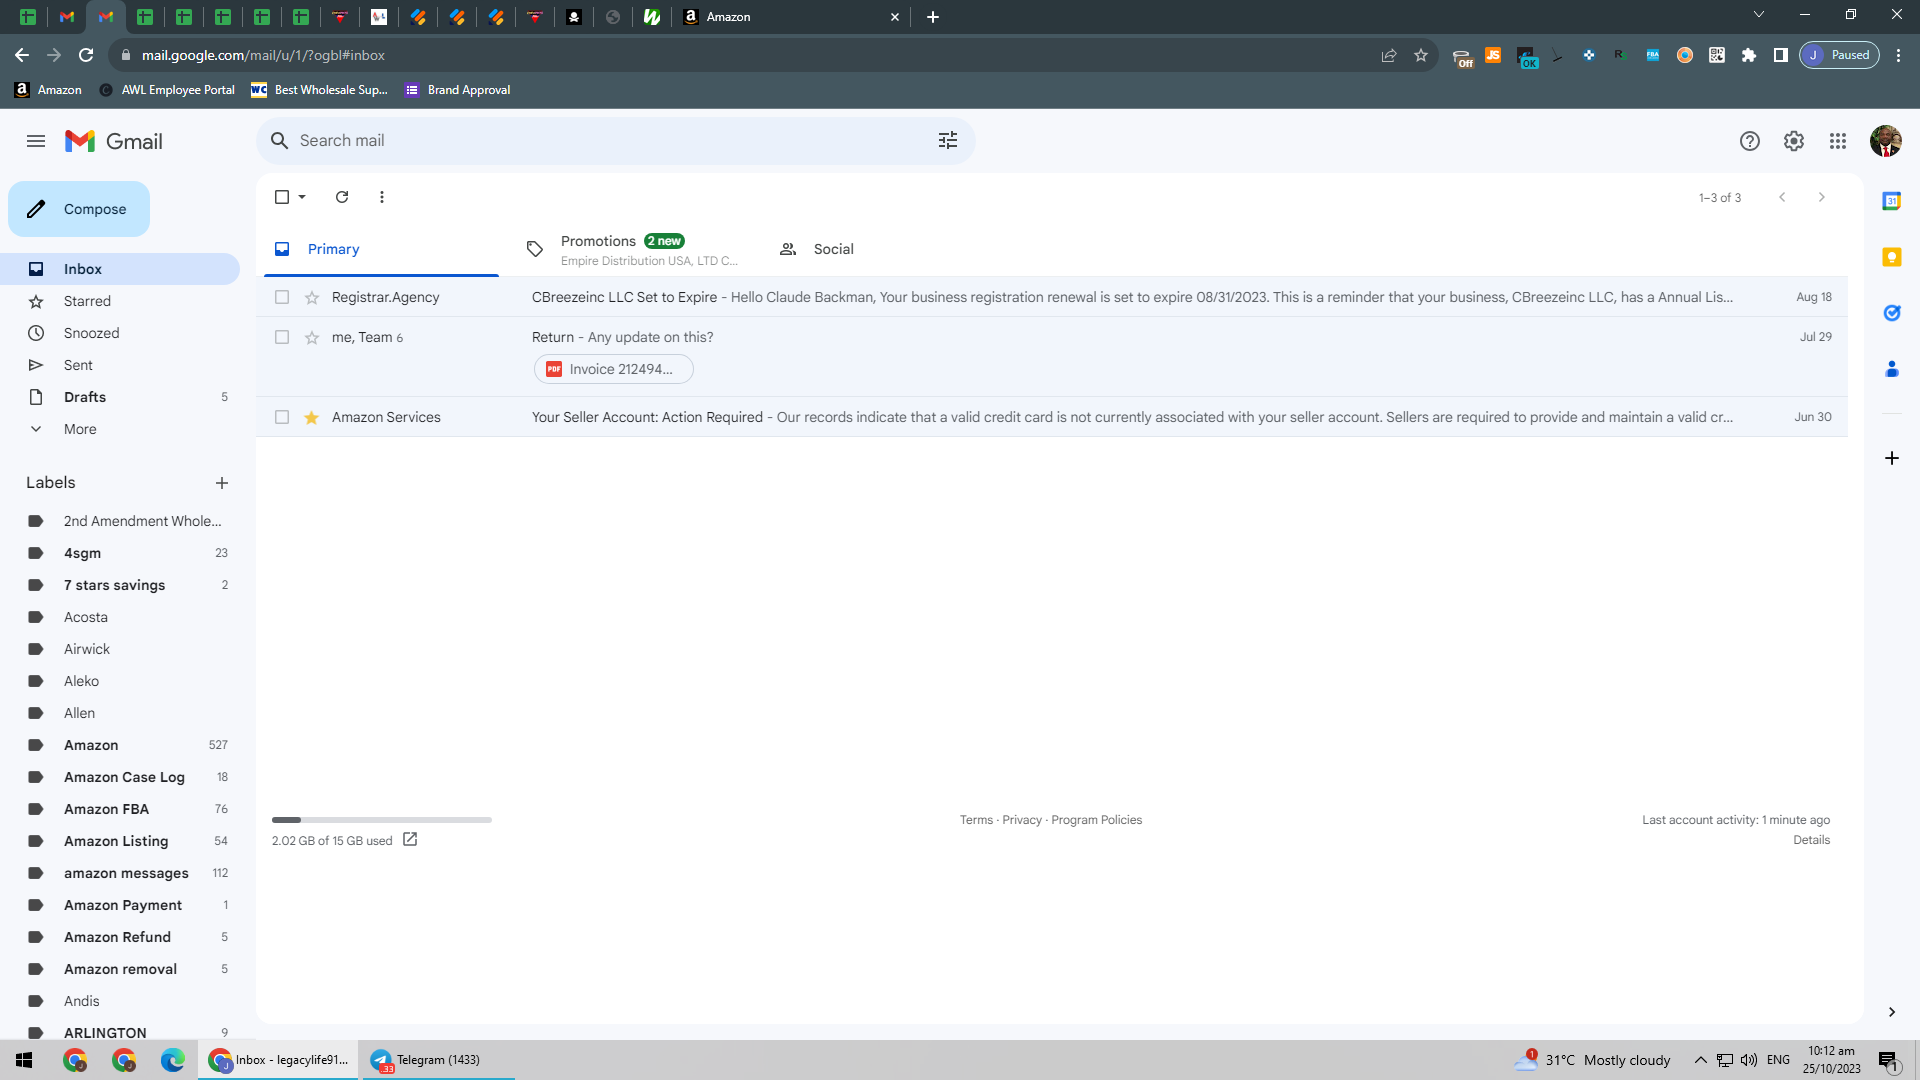This screenshot has height=1080, width=1920.
Task: Click the Invoice PDF attachment chip
Action: pyautogui.click(x=613, y=369)
